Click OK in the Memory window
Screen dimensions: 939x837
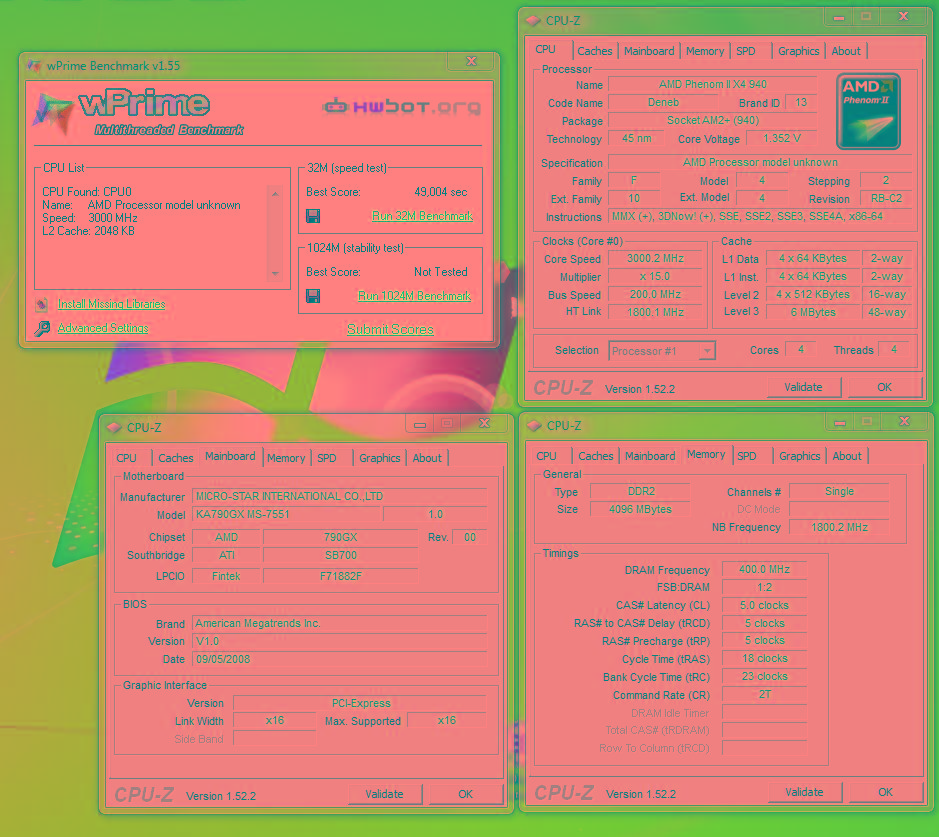pyautogui.click(x=885, y=793)
